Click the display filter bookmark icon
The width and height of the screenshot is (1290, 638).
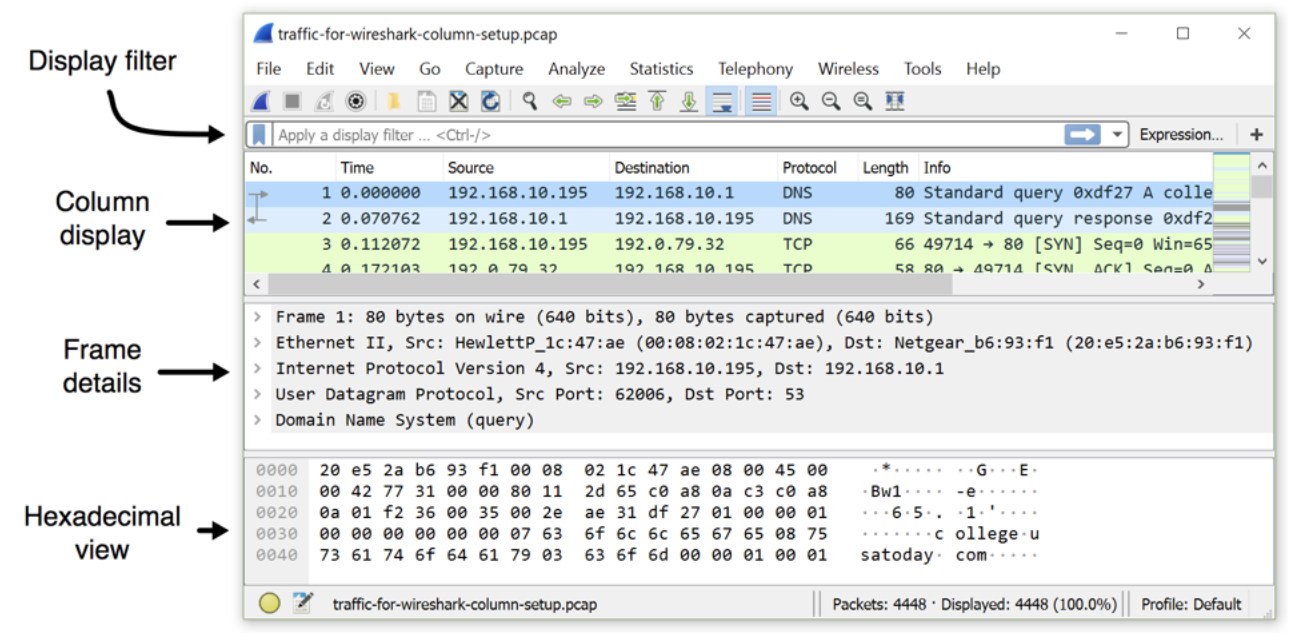coord(260,134)
